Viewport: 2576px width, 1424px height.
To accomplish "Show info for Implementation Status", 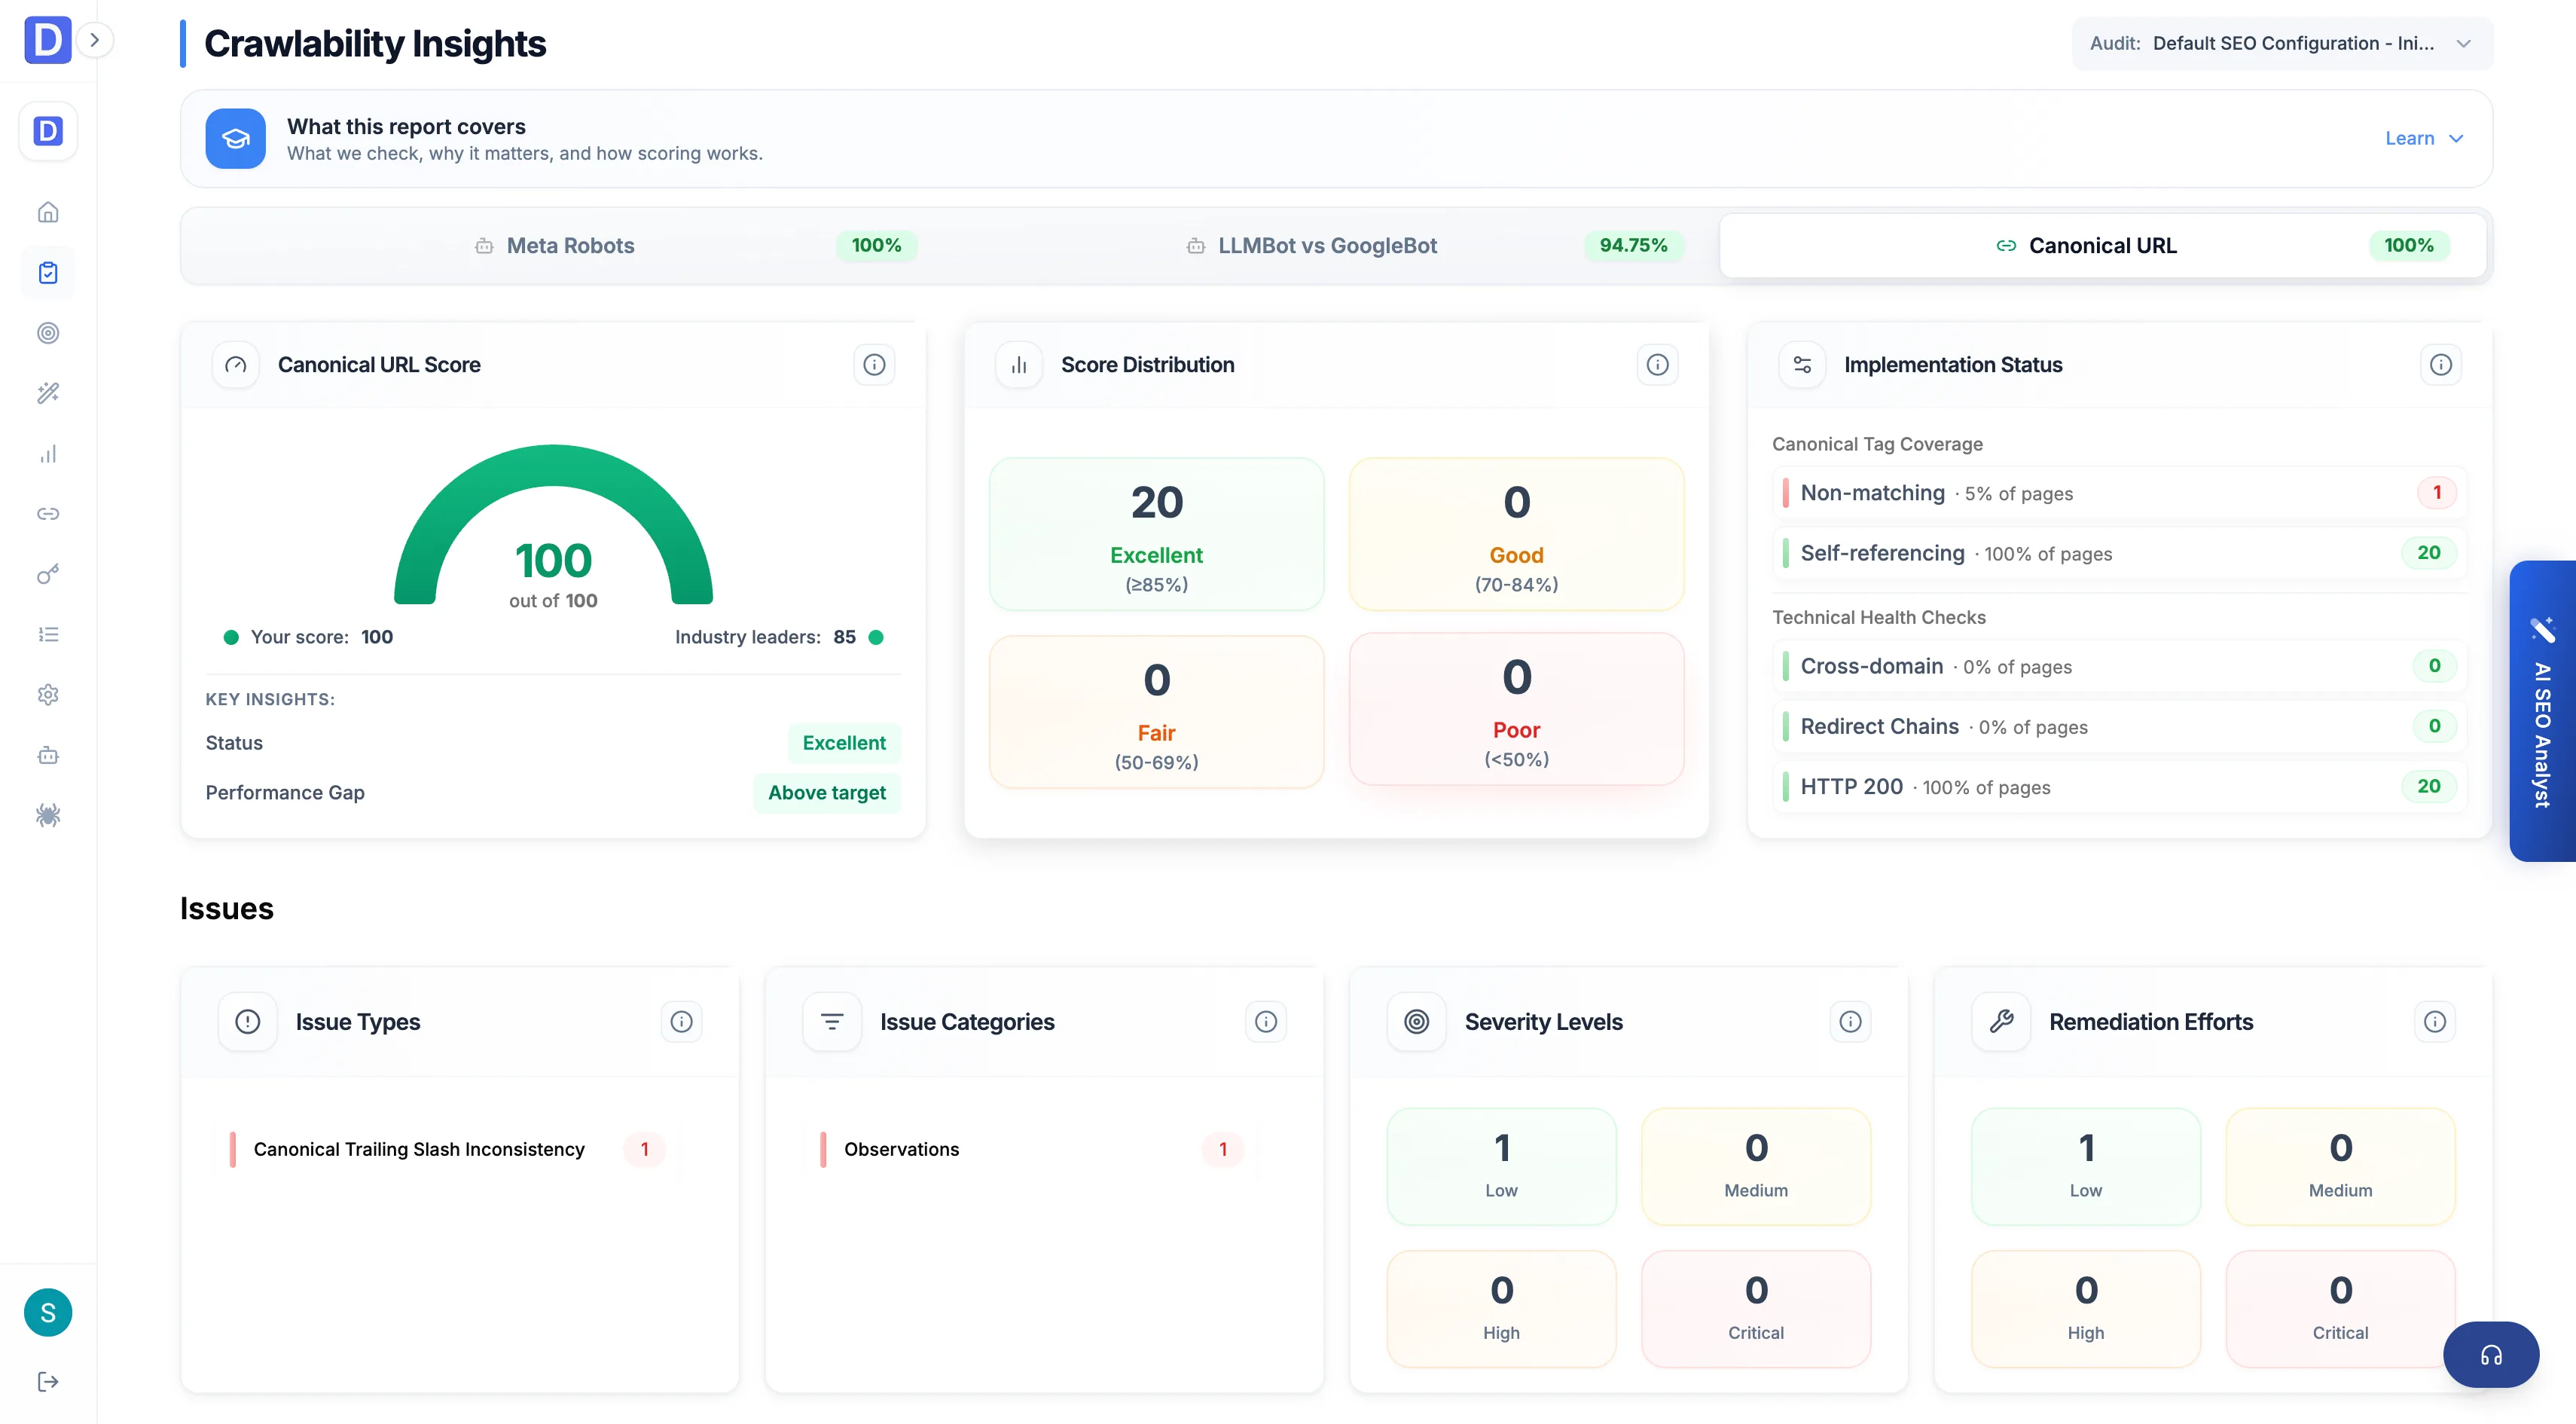I will (2440, 364).
